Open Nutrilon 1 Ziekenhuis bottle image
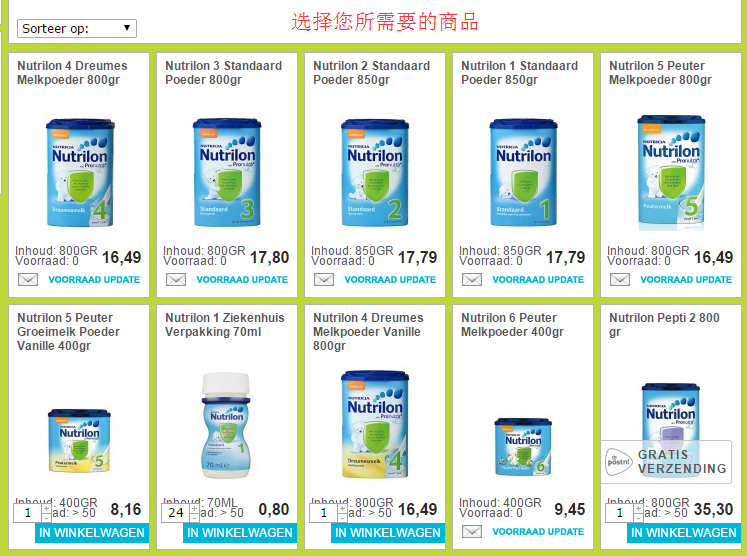The image size is (747, 556). [226, 425]
